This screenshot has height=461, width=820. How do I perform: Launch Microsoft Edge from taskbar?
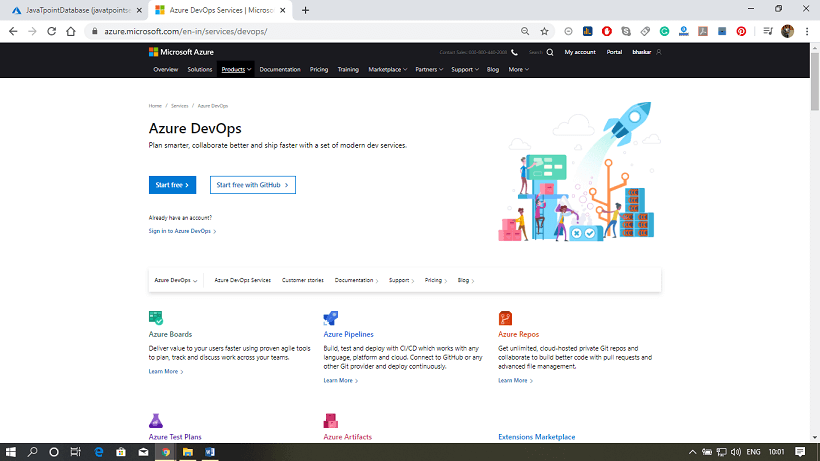pos(98,452)
